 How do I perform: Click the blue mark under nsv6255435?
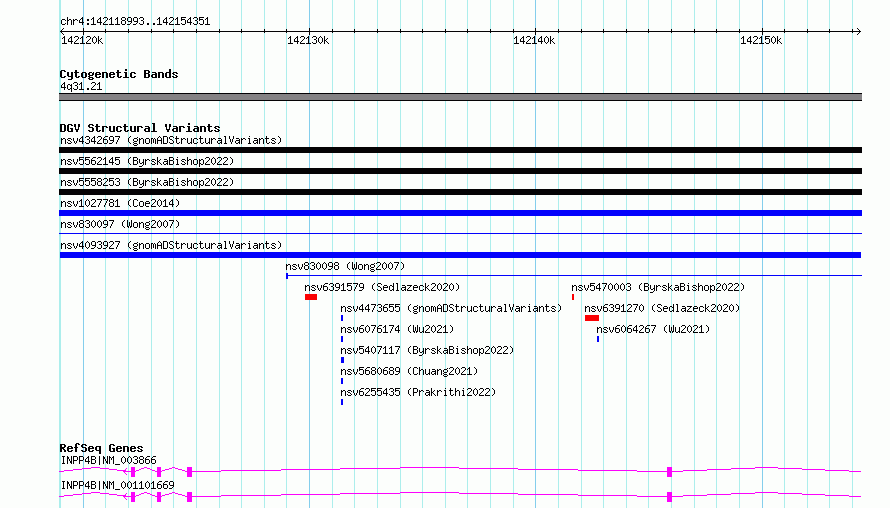342,402
